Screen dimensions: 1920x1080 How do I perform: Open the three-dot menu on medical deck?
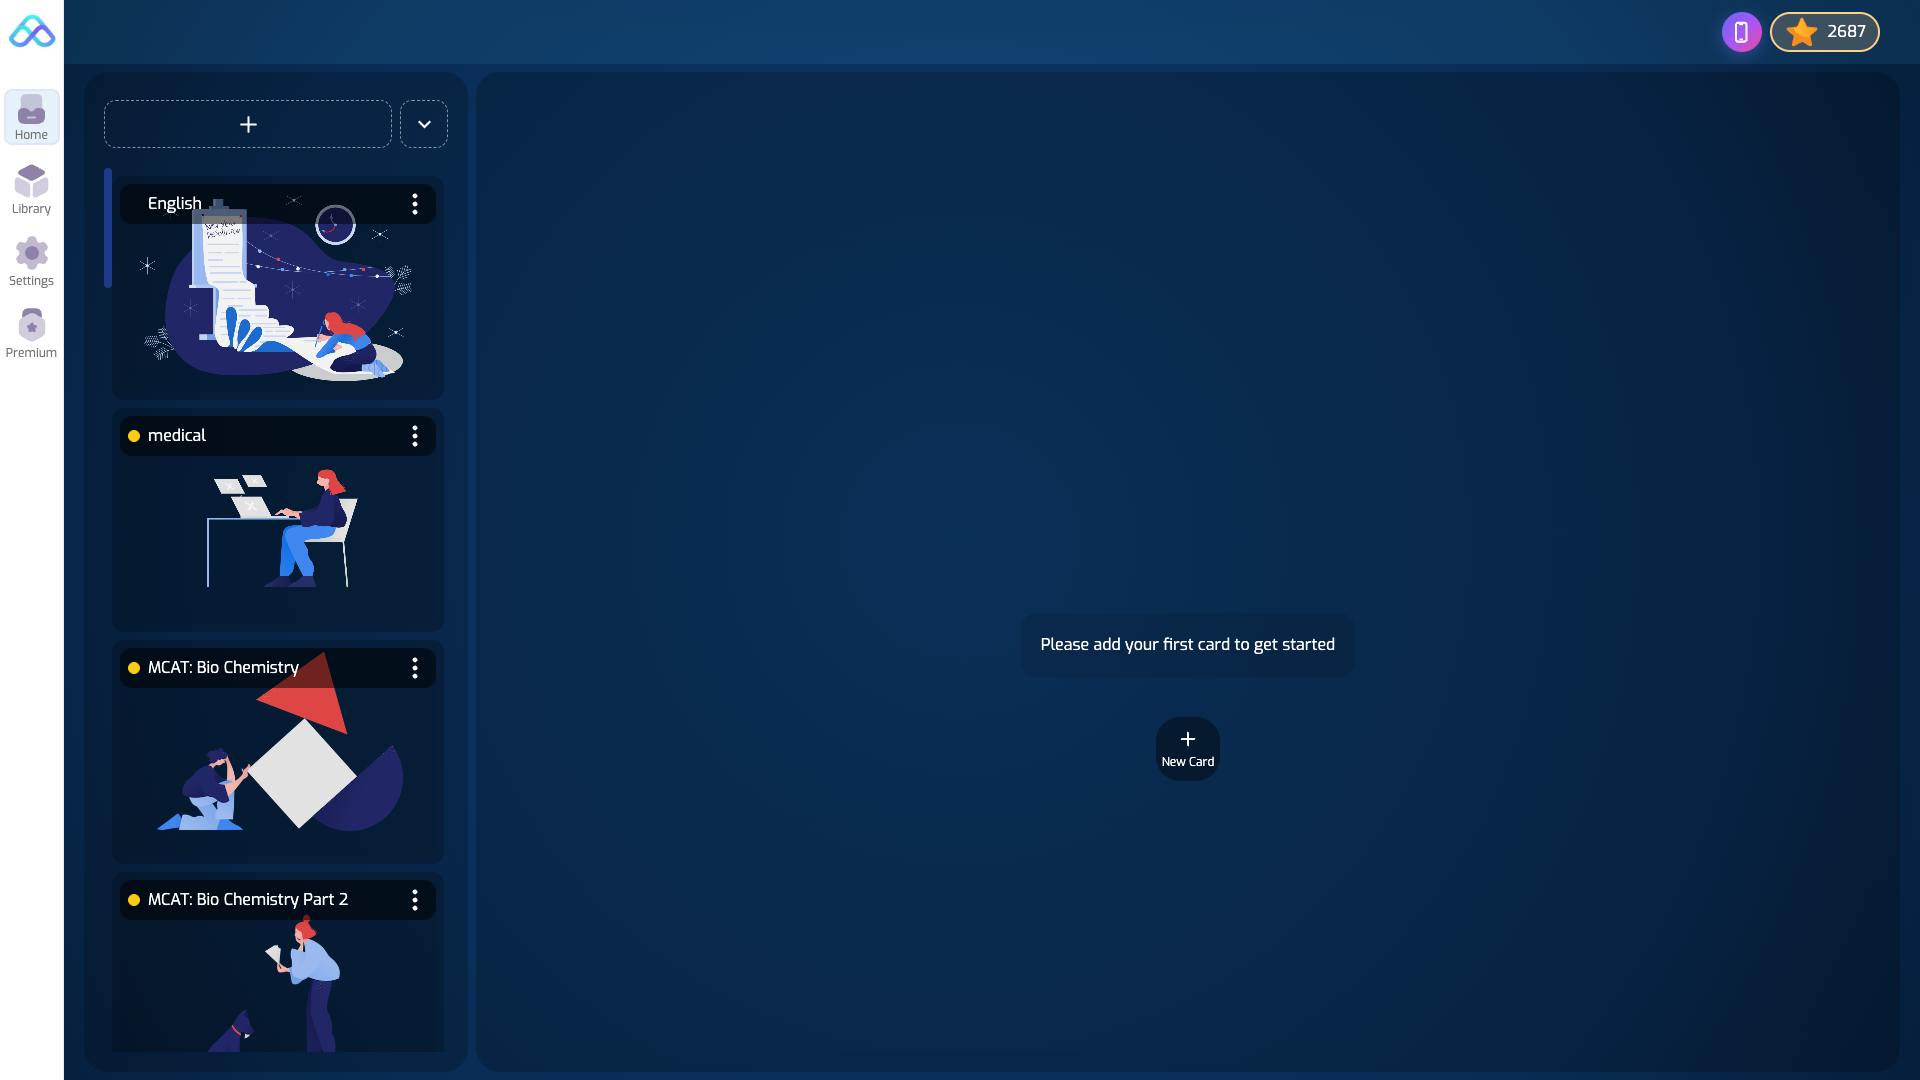pos(416,436)
